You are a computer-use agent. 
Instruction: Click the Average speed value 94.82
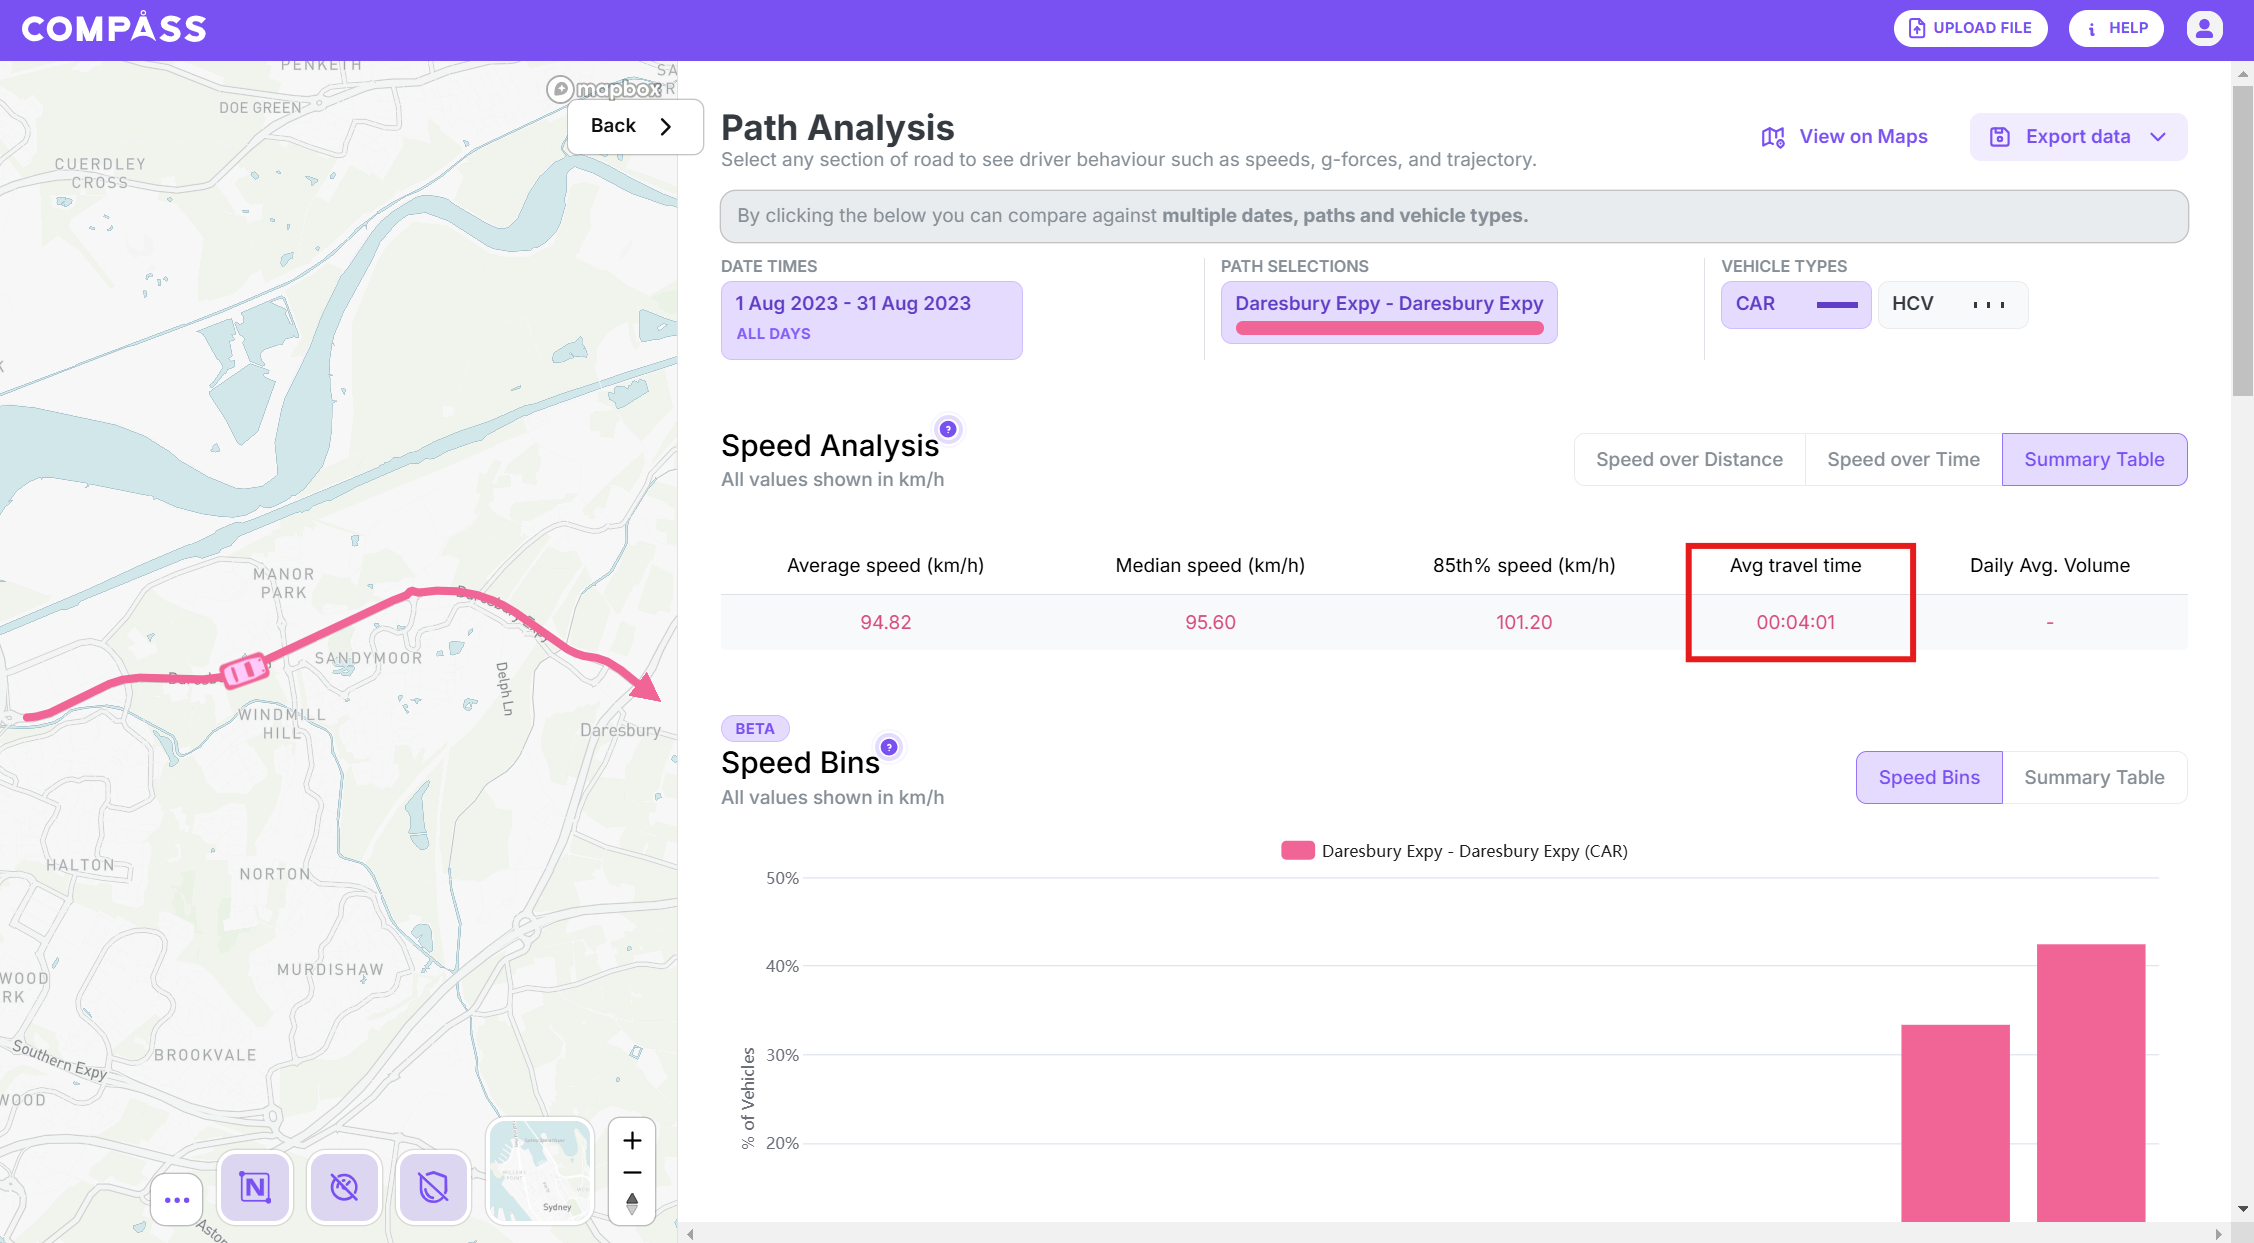[885, 622]
